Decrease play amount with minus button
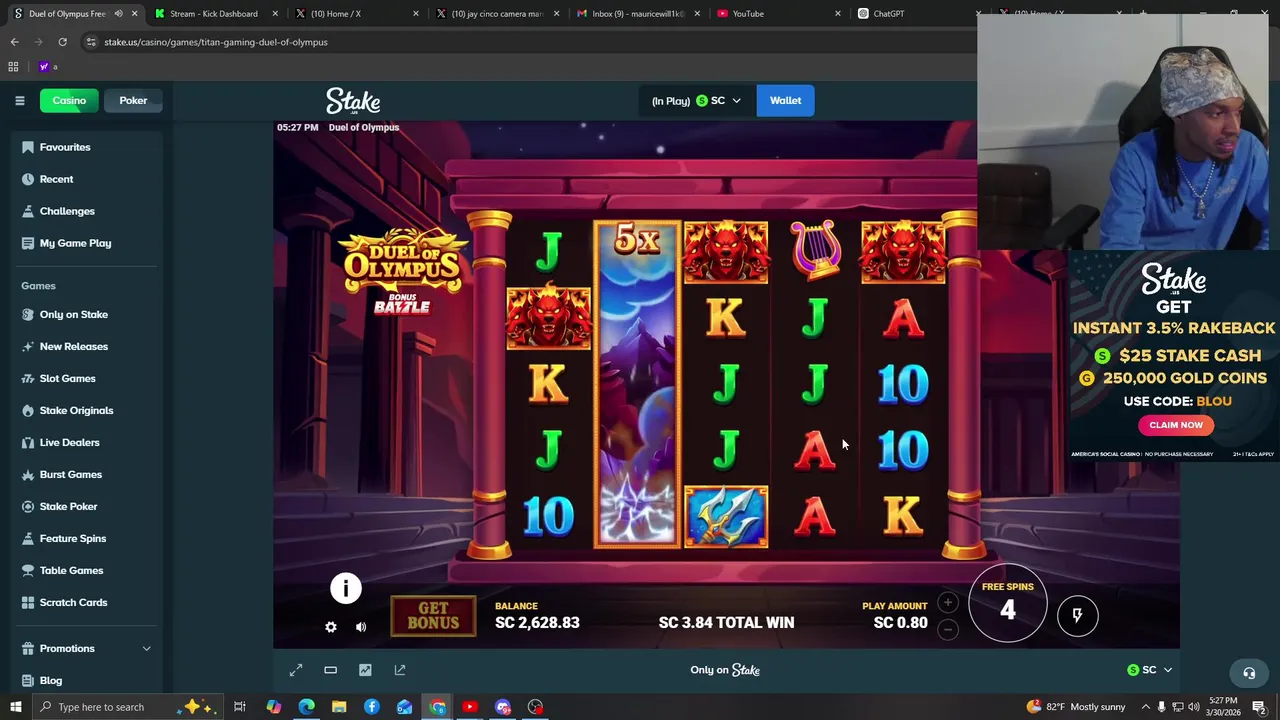Viewport: 1280px width, 720px height. 948,629
